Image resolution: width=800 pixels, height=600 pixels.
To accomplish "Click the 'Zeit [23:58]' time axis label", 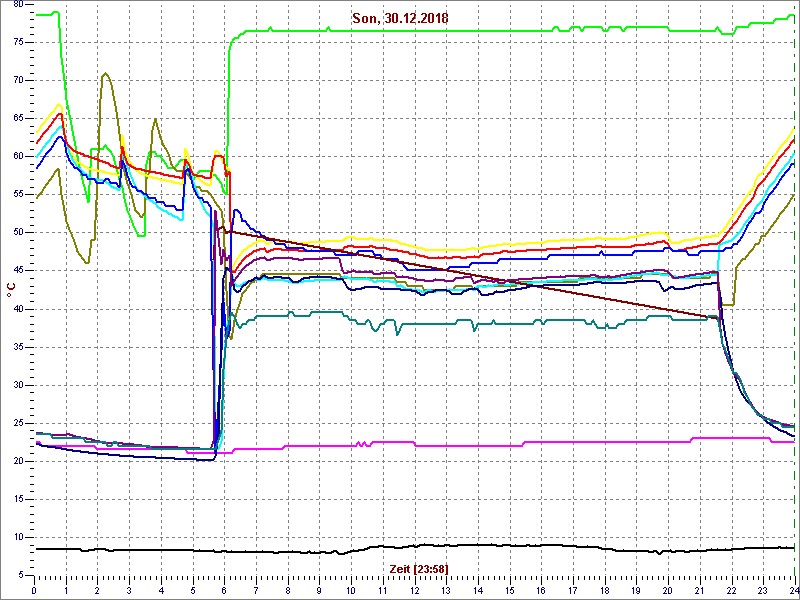I will click(x=419, y=568).
